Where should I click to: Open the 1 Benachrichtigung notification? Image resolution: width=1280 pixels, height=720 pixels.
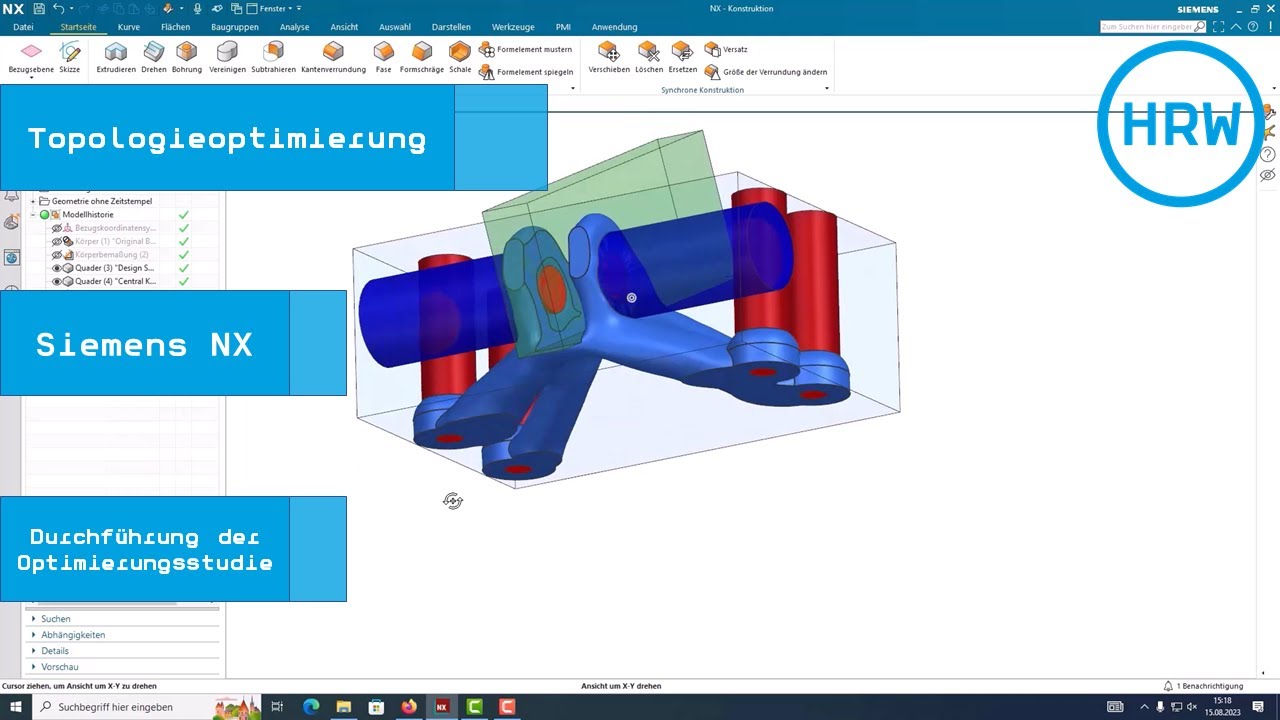click(x=1203, y=686)
